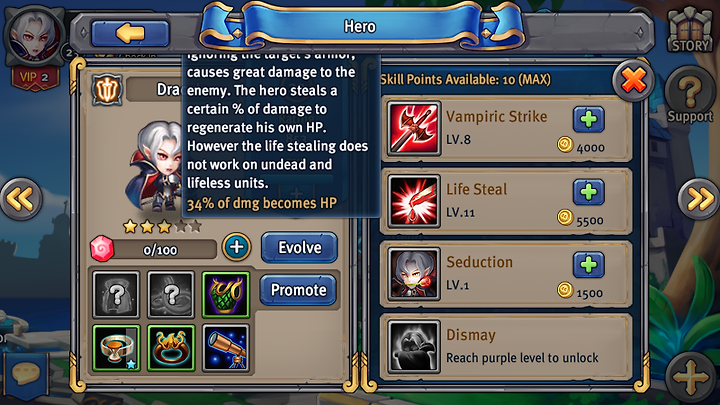Click the Promote button
Viewport: 720px width, 405px height.
298,290
